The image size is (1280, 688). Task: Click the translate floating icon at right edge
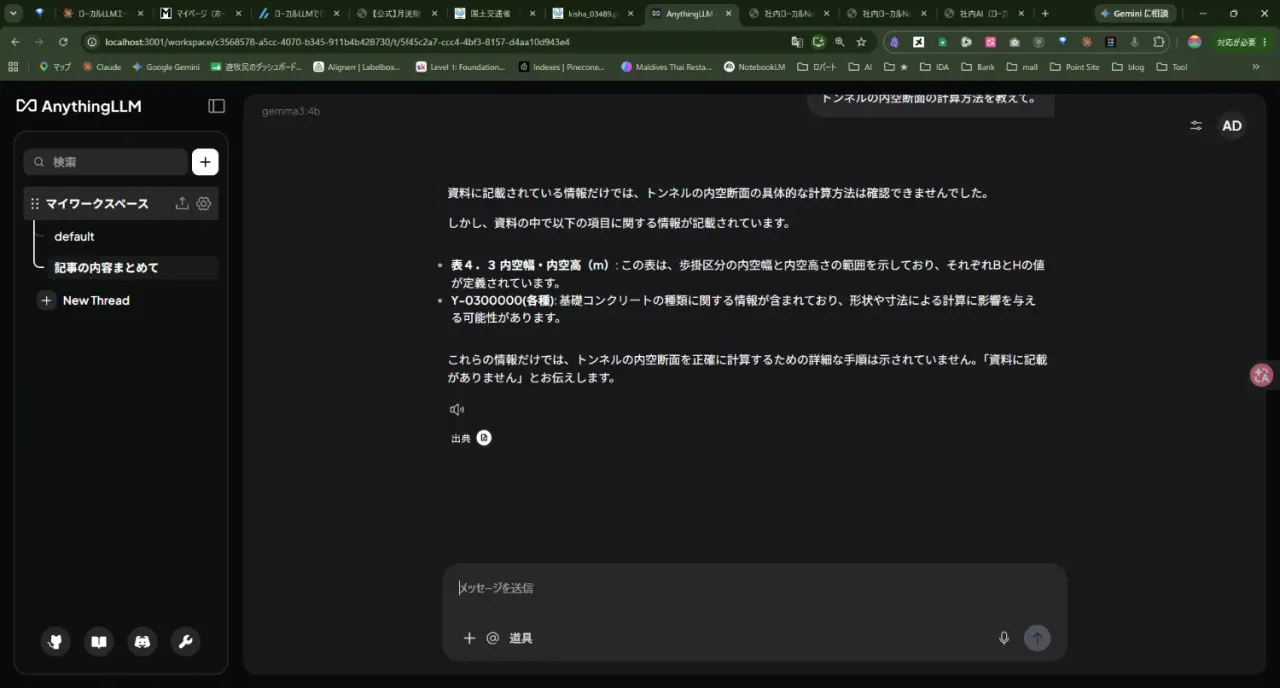click(x=1262, y=375)
